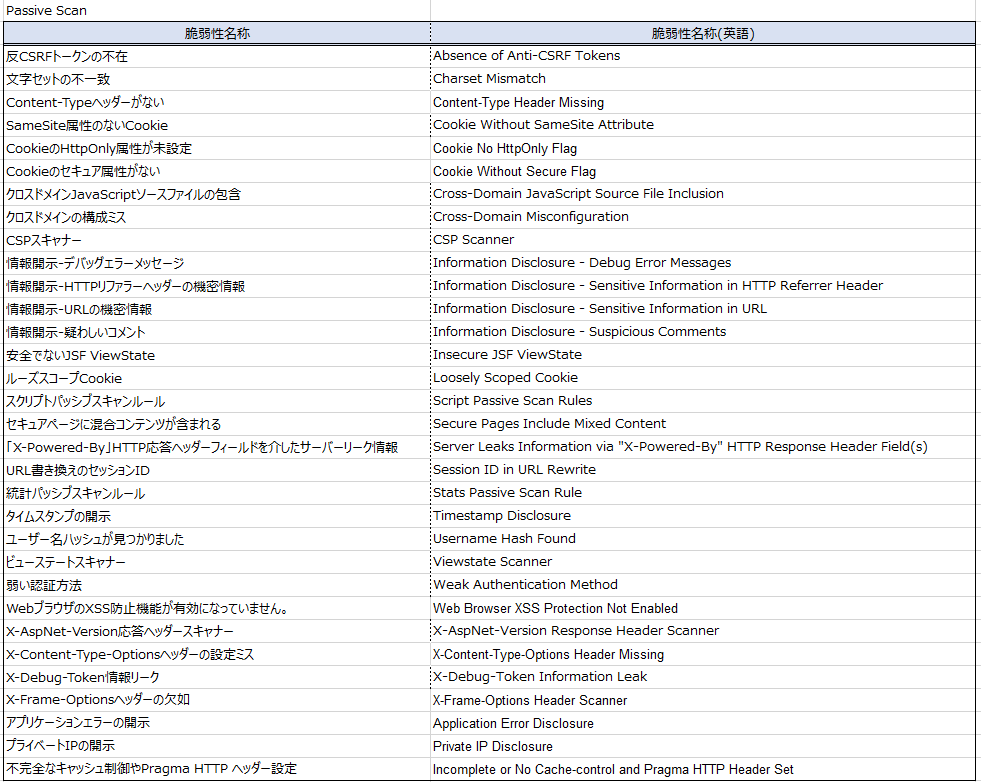This screenshot has width=981, height=782.
Task: Select cell 'CSP Scanner'
Action: pos(703,240)
